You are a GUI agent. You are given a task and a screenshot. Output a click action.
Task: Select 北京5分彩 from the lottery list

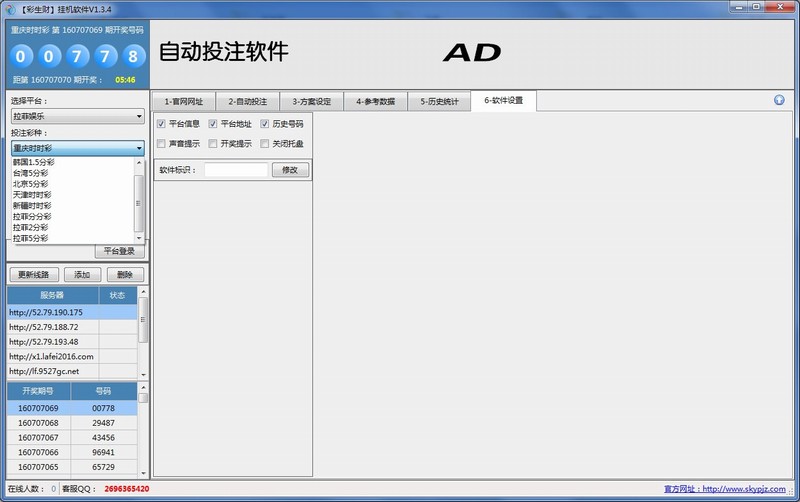31,184
